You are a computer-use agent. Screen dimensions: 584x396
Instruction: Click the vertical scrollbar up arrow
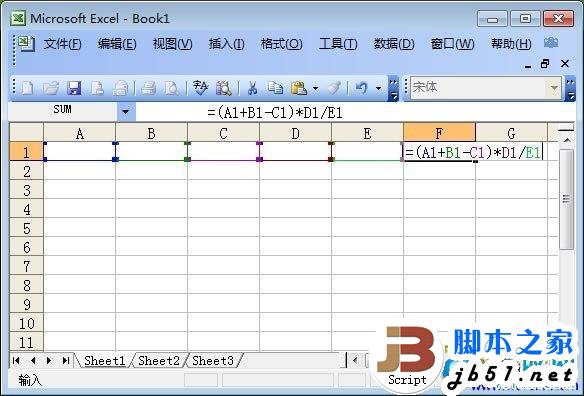tap(567, 140)
